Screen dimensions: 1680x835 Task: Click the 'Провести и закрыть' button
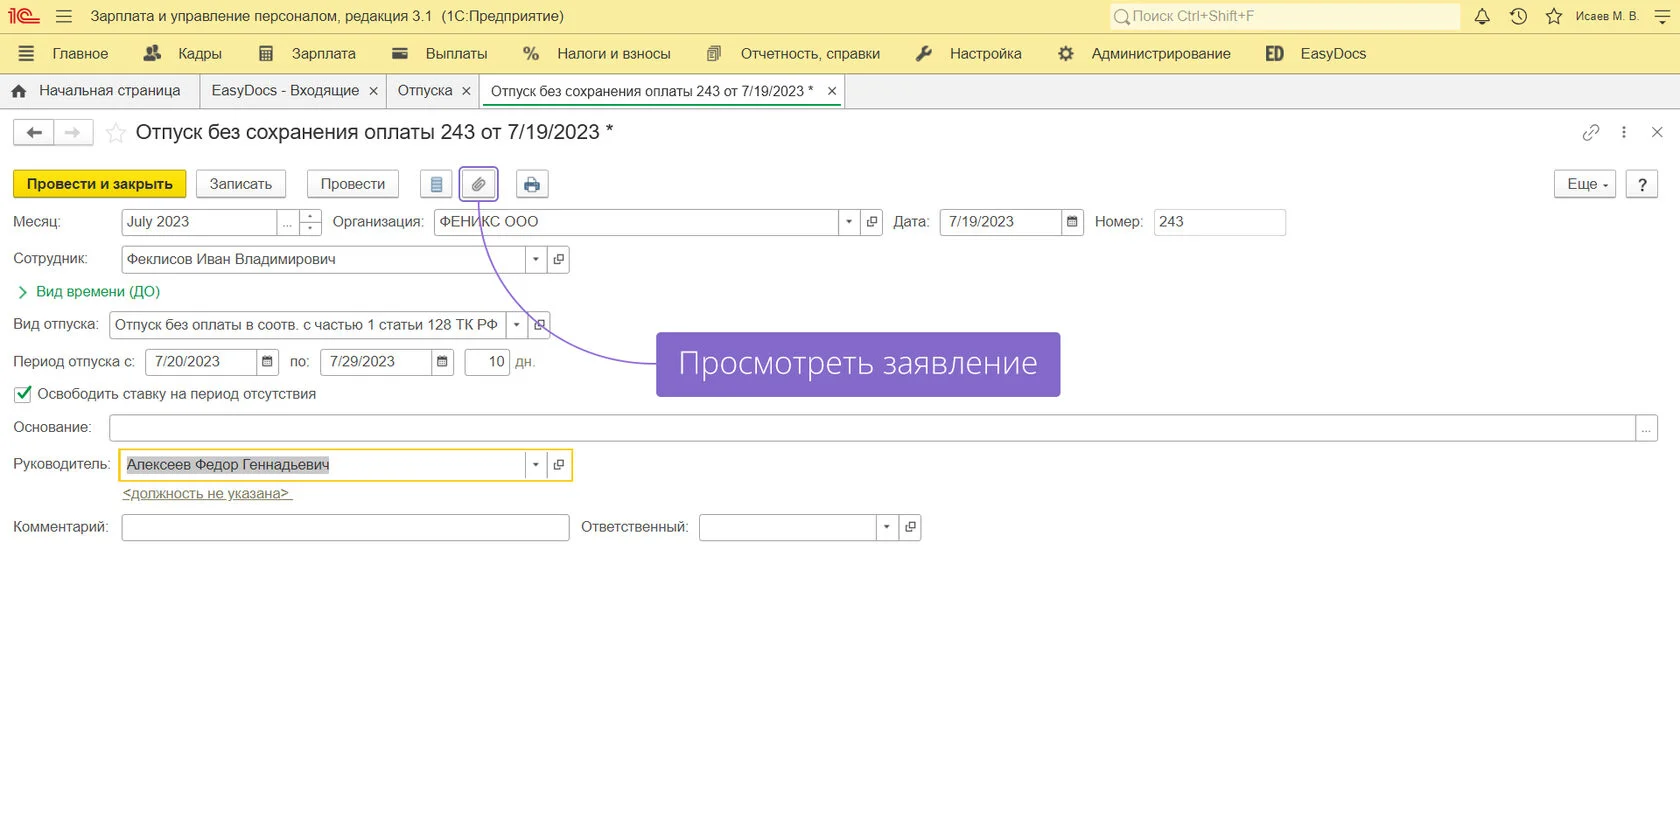pyautogui.click(x=99, y=184)
